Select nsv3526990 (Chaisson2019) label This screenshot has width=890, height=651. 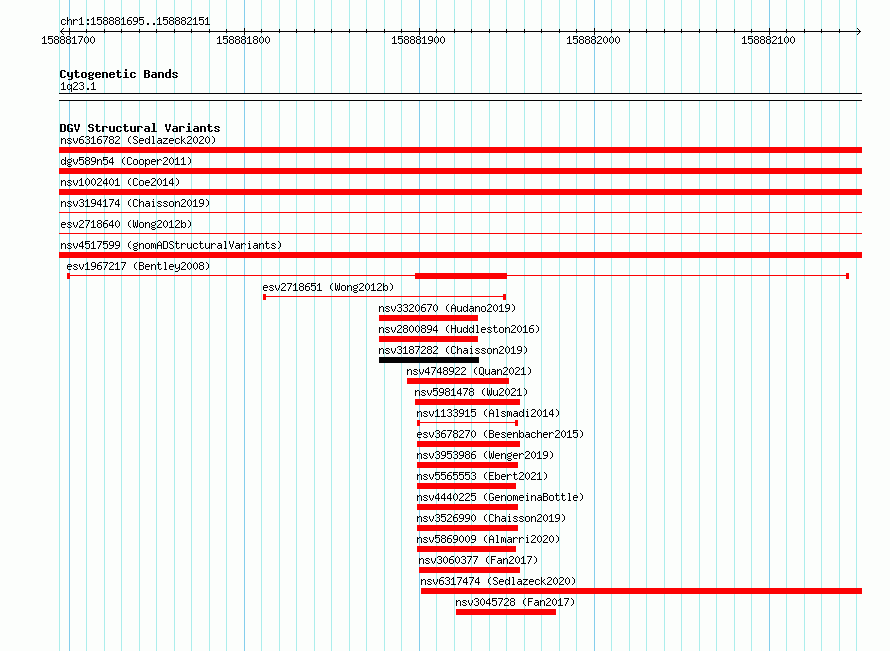490,518
